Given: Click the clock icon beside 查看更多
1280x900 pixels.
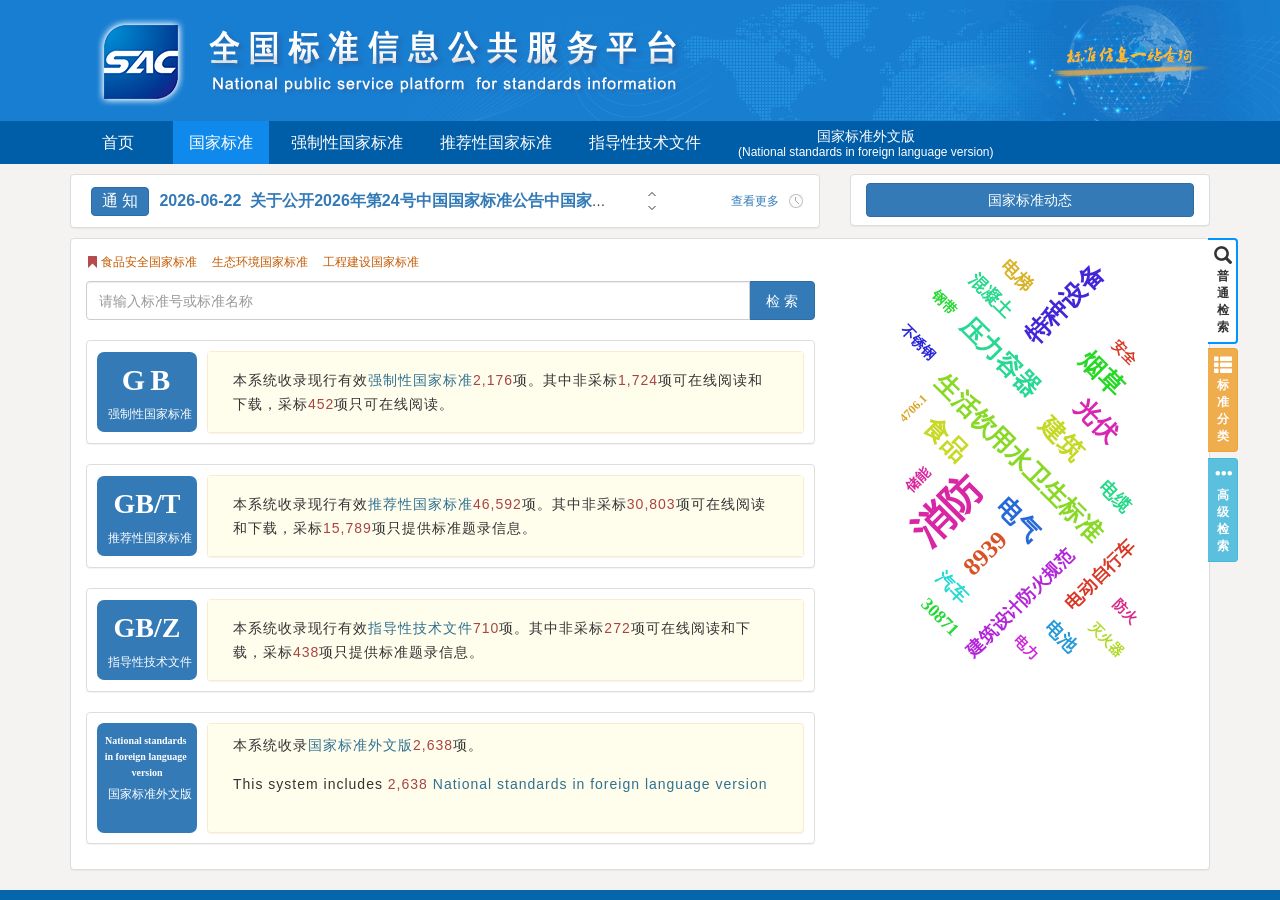Looking at the screenshot, I should tap(796, 201).
